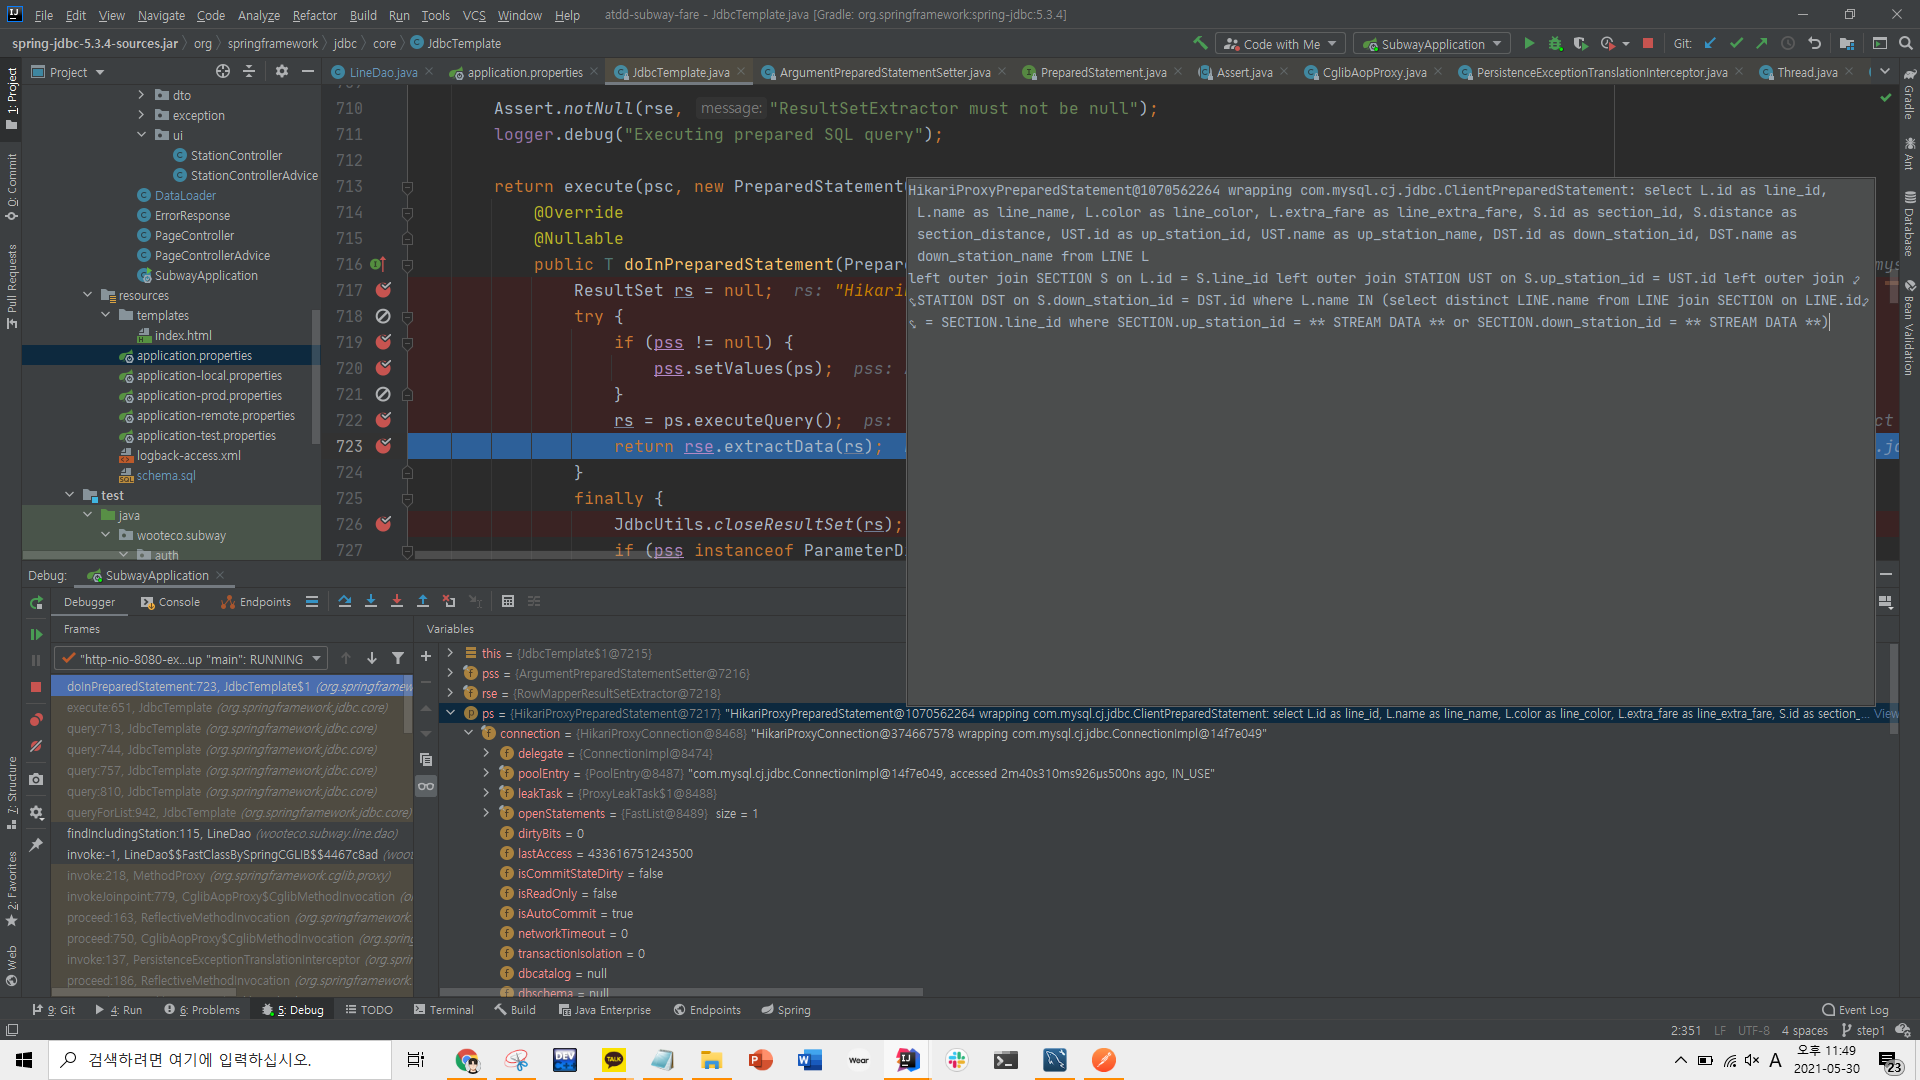Filter frames with the funnel icon
This screenshot has height=1080, width=1920.
point(398,658)
